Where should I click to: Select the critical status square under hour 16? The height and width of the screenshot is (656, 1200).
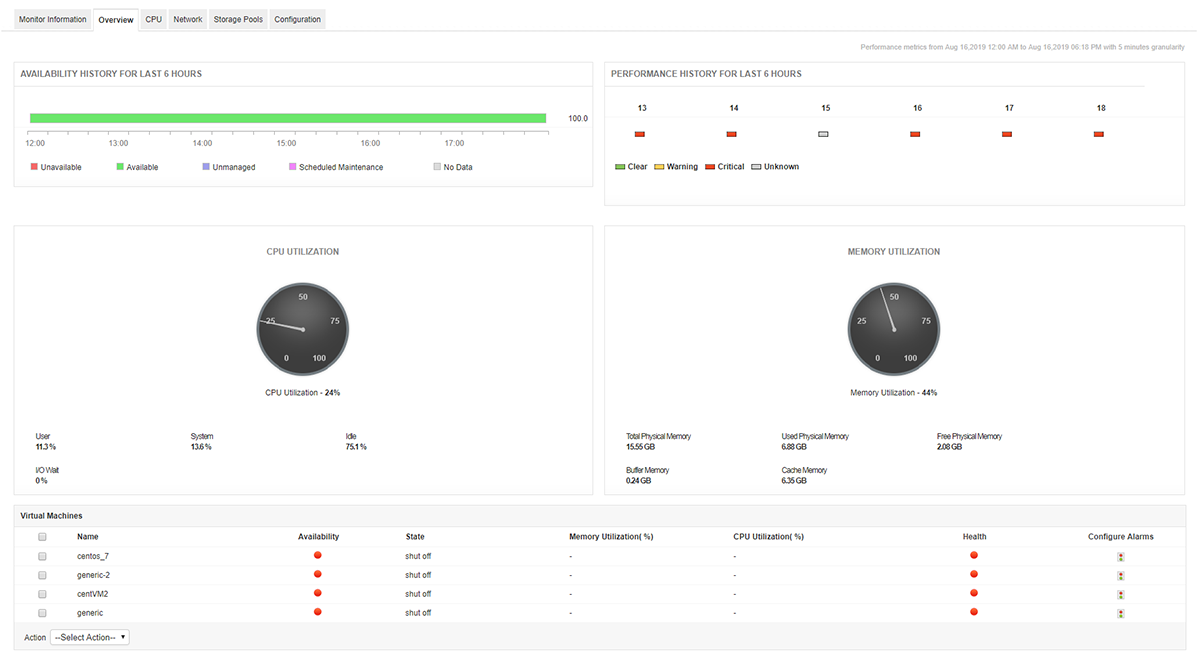(x=915, y=133)
